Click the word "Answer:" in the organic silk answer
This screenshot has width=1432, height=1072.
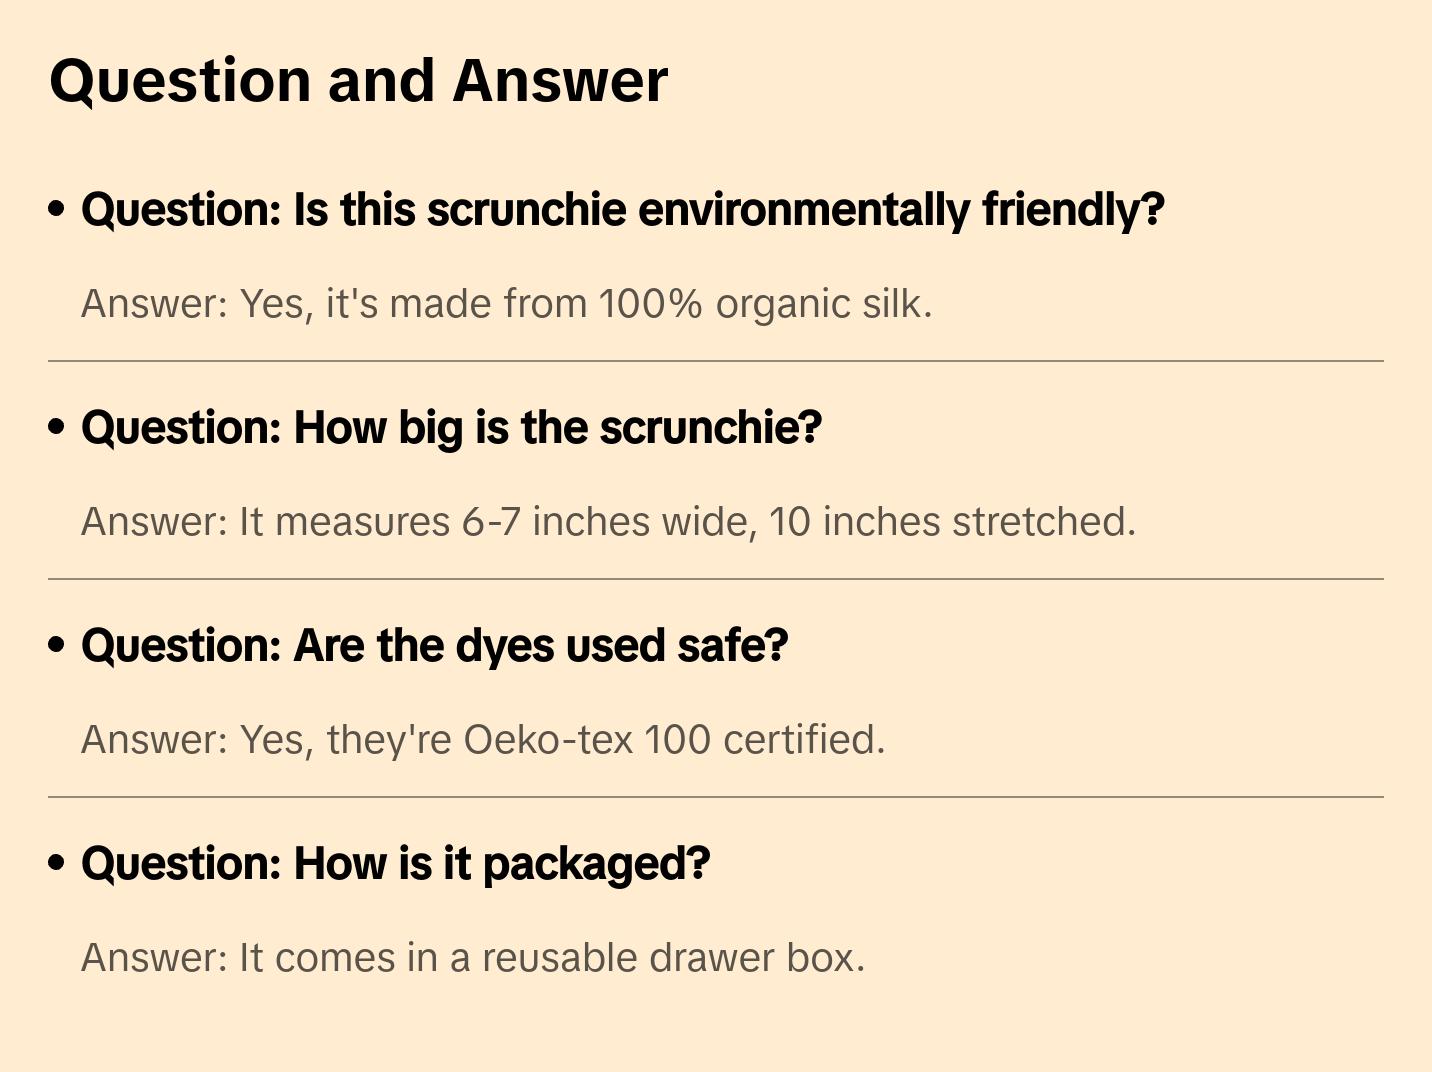click(x=155, y=304)
